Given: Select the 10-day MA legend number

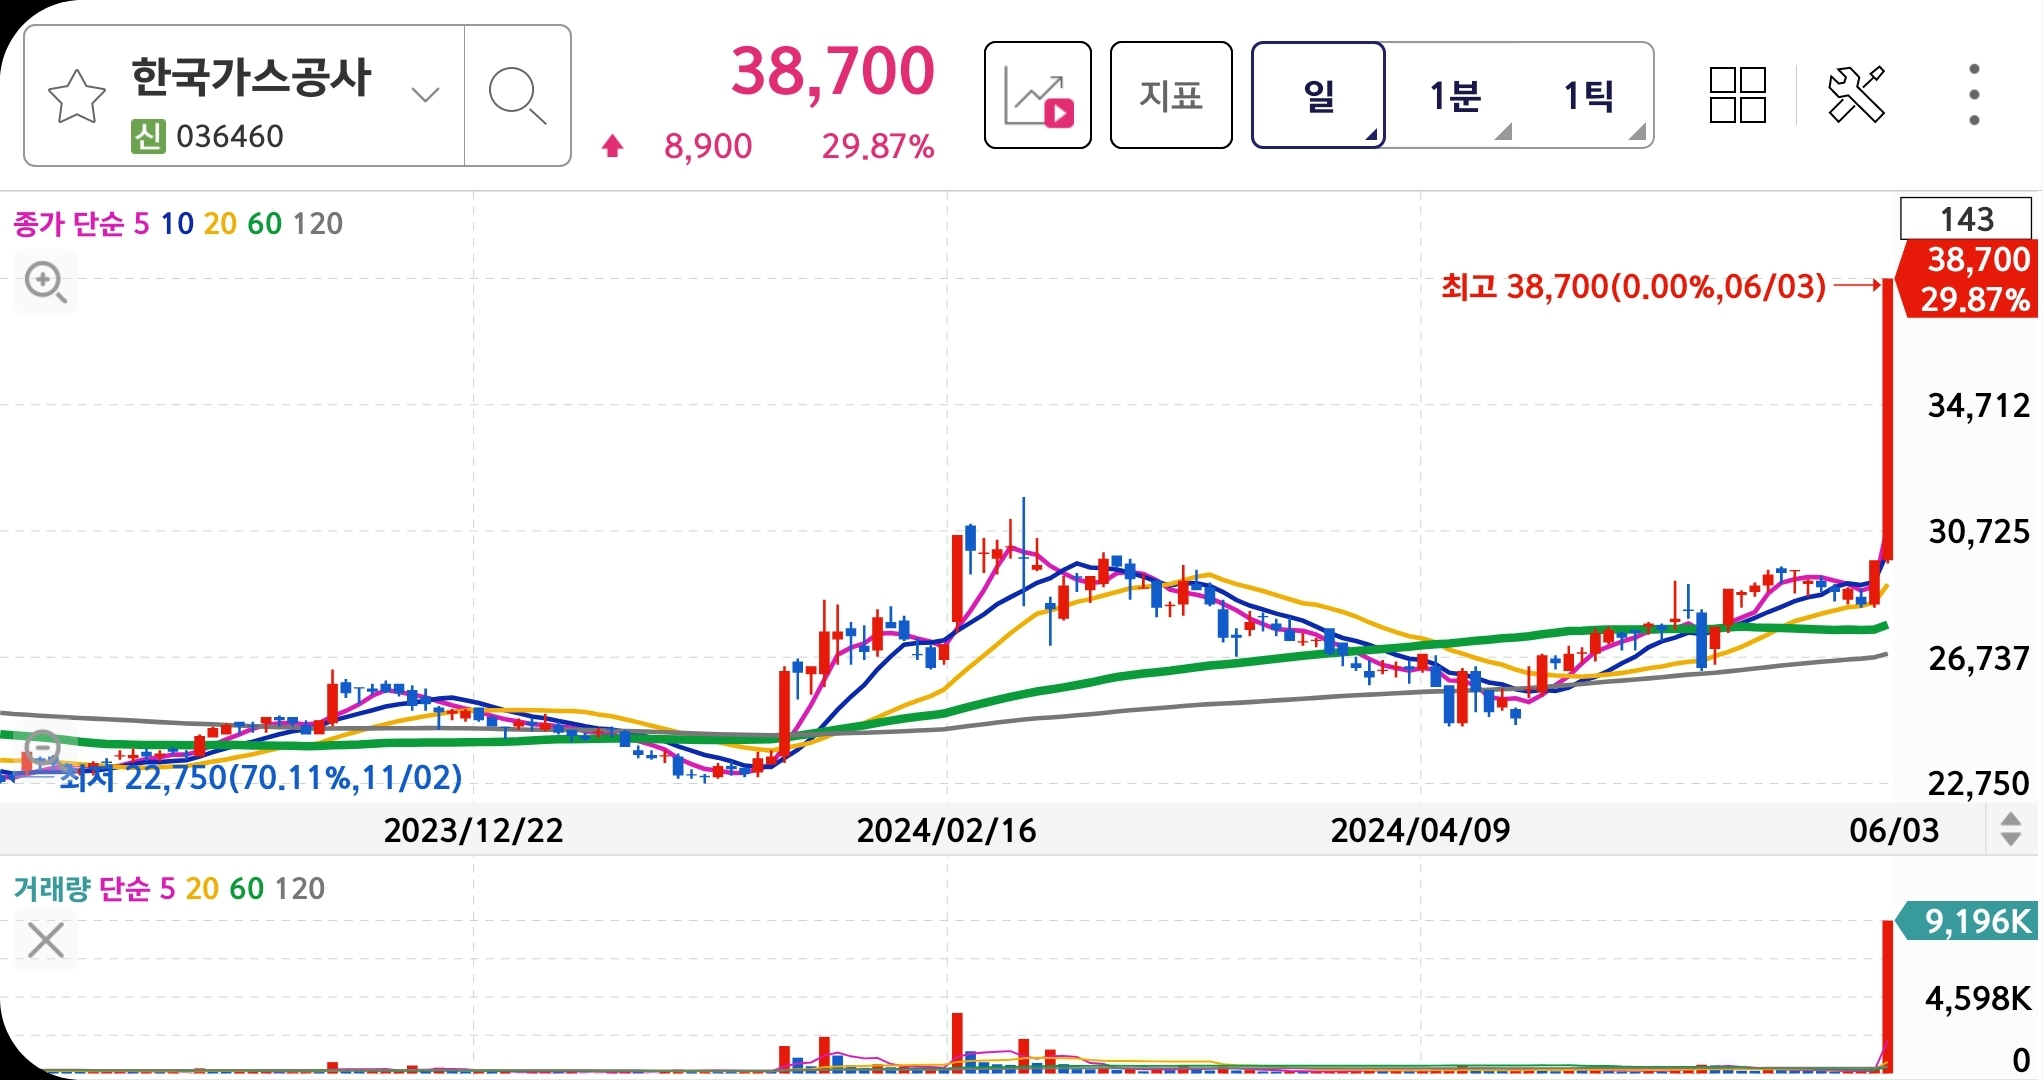Looking at the screenshot, I should 177,223.
